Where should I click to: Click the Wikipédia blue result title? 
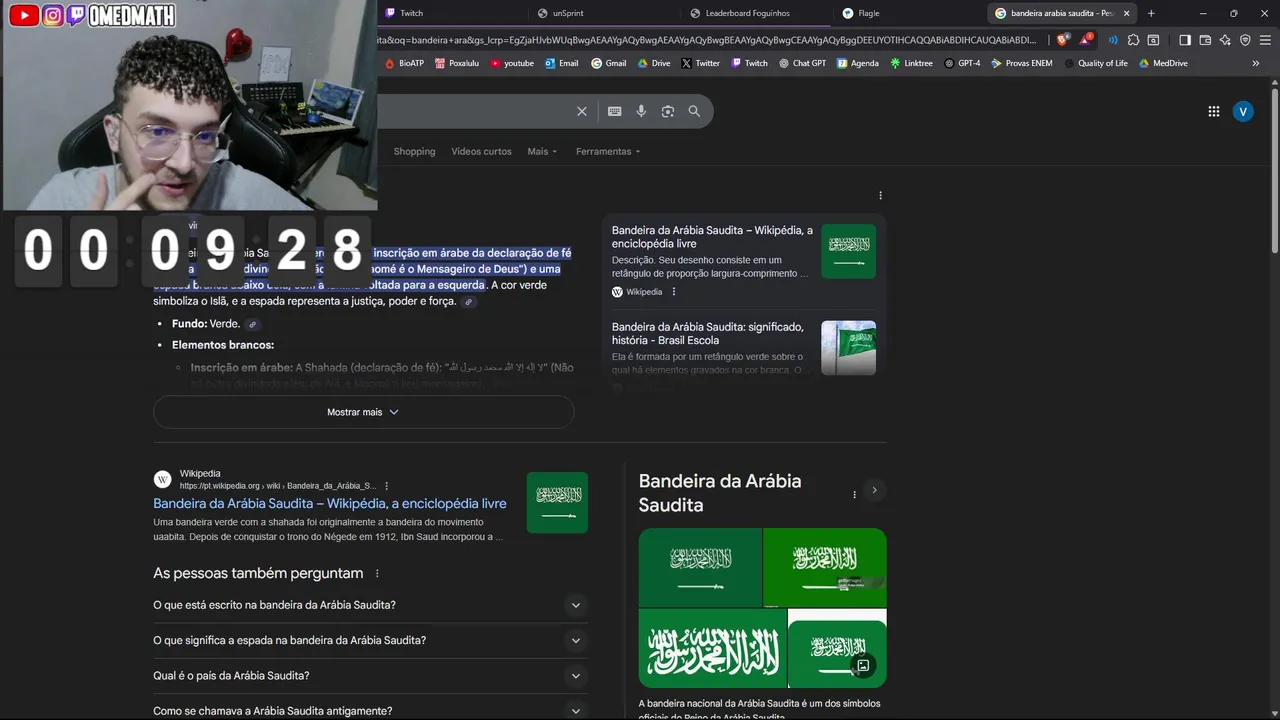tap(330, 504)
